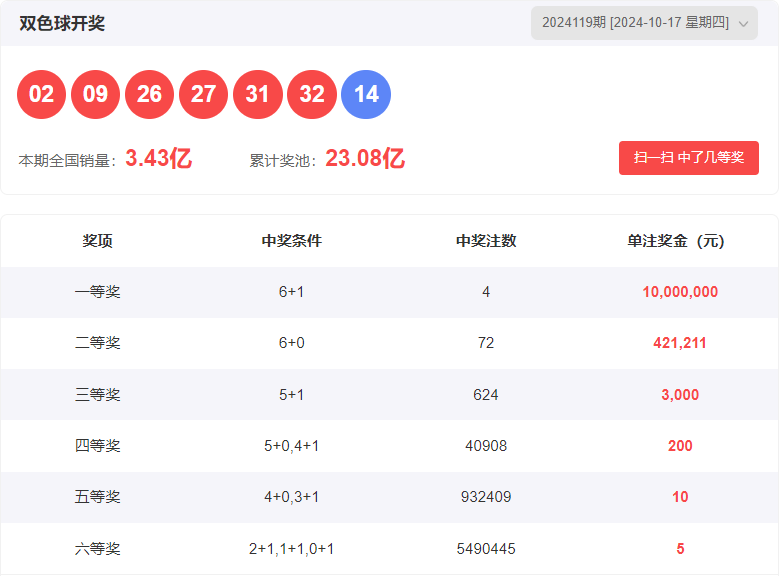Click red lottery ball number 02
Image resolution: width=780 pixels, height=576 pixels.
[42, 95]
